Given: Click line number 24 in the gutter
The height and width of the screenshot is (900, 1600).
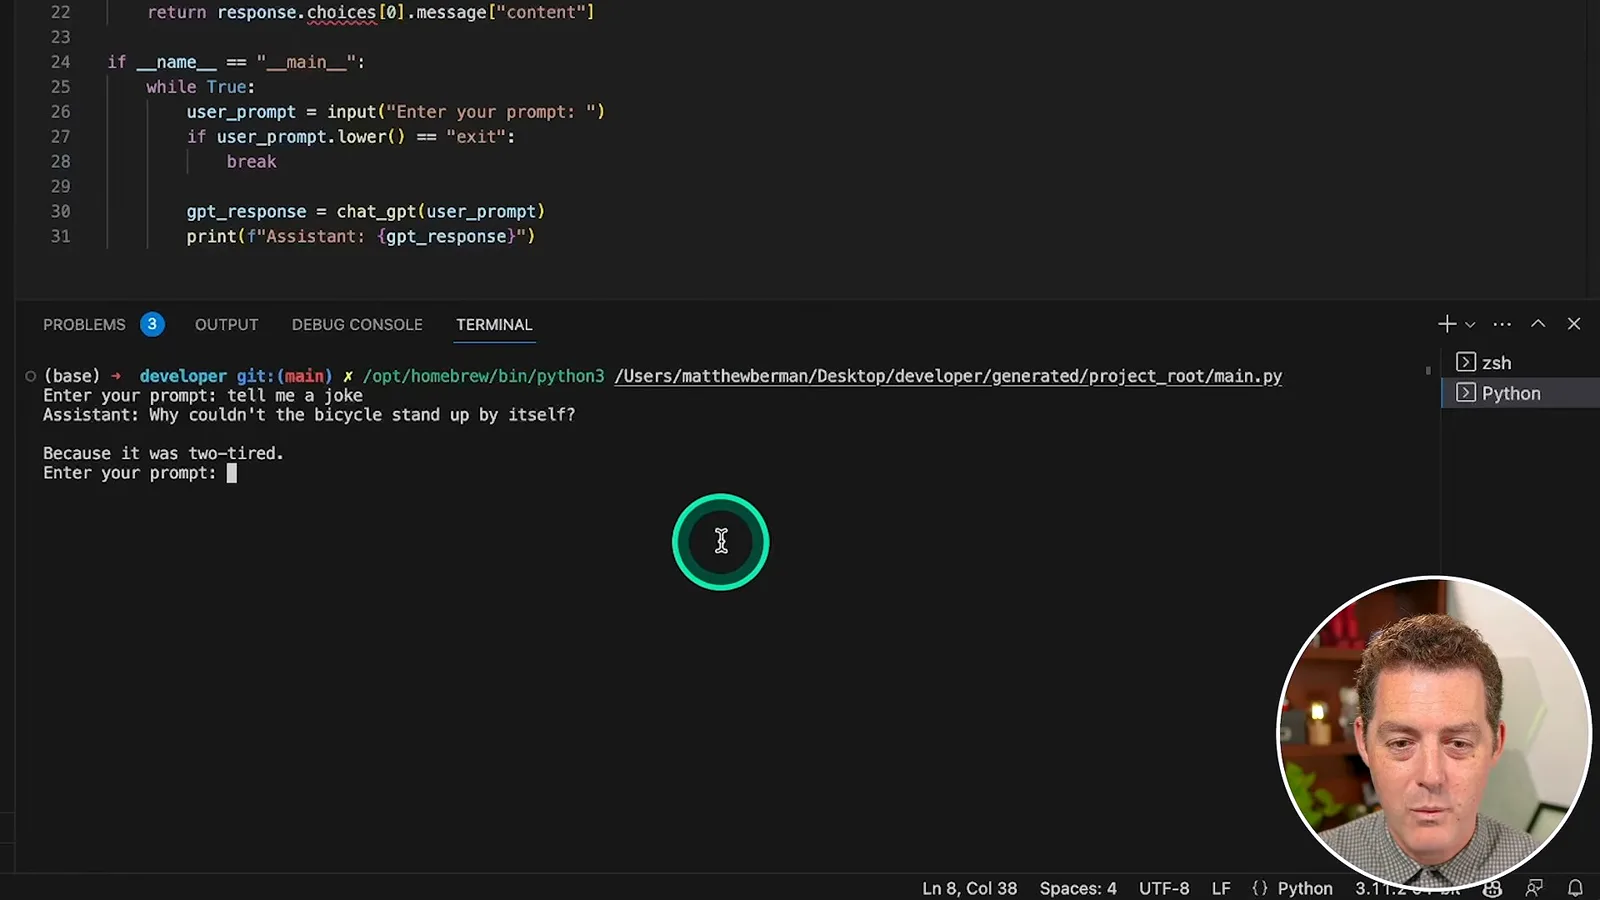Looking at the screenshot, I should pyautogui.click(x=60, y=62).
